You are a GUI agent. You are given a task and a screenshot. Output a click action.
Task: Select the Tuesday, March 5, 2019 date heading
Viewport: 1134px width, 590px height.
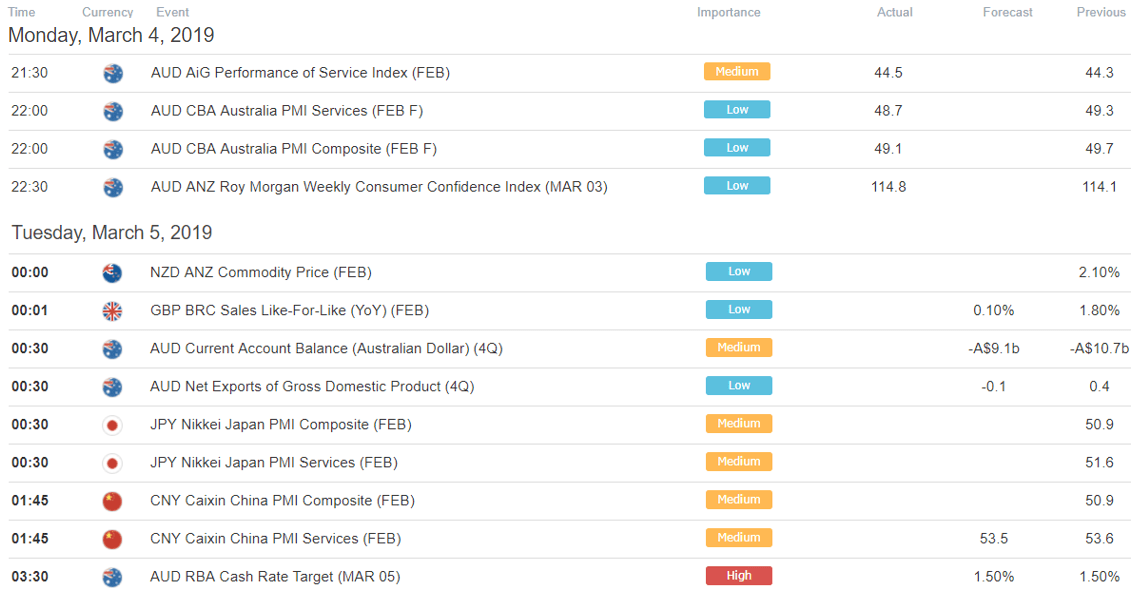coord(112,233)
